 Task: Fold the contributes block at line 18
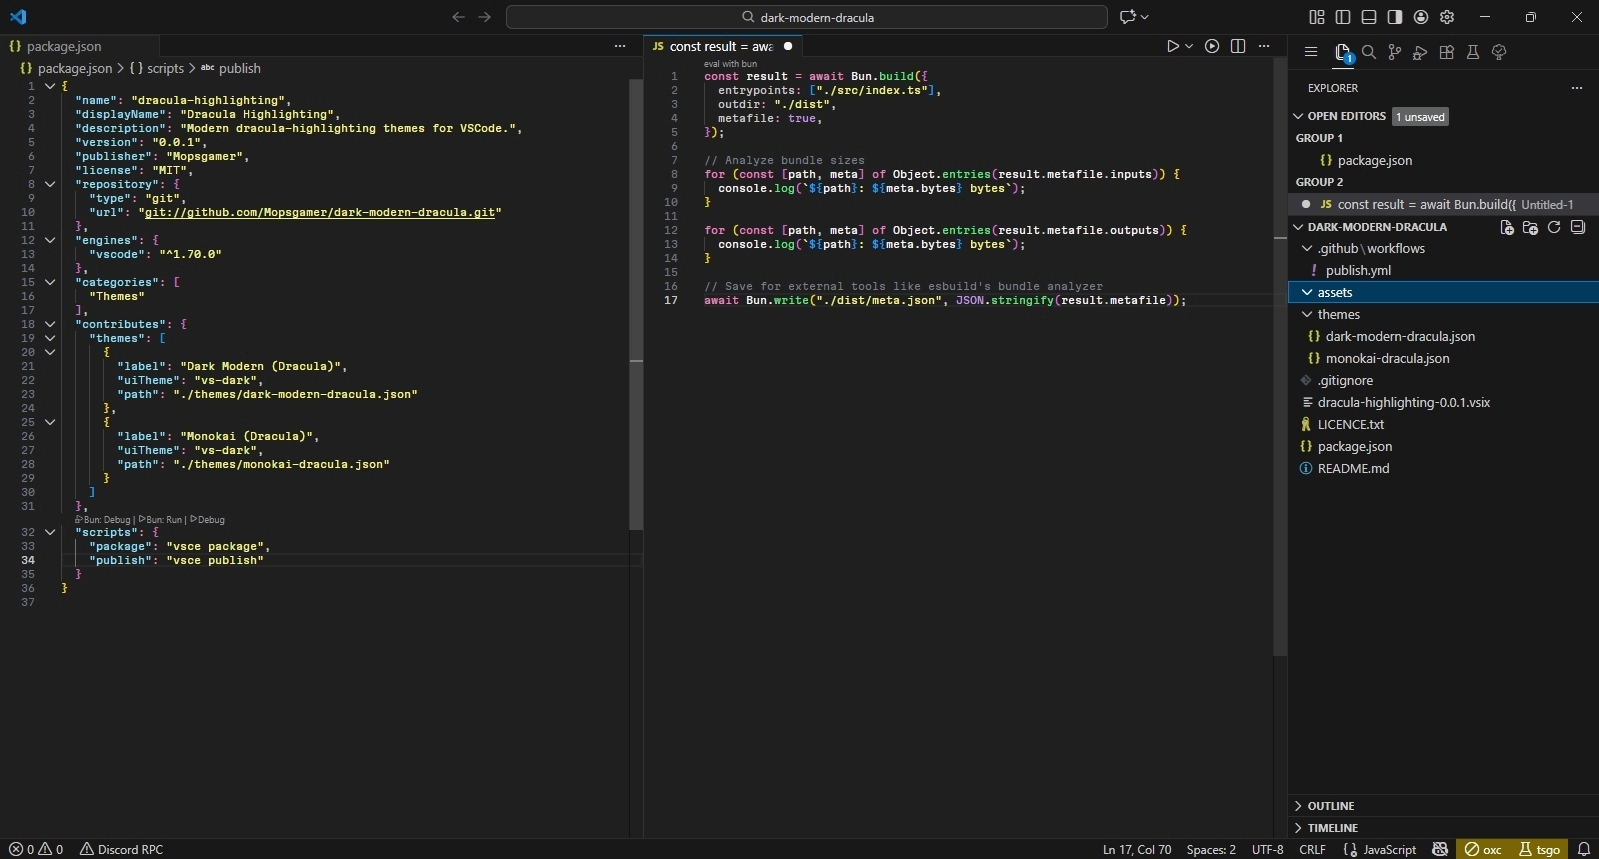coord(50,324)
